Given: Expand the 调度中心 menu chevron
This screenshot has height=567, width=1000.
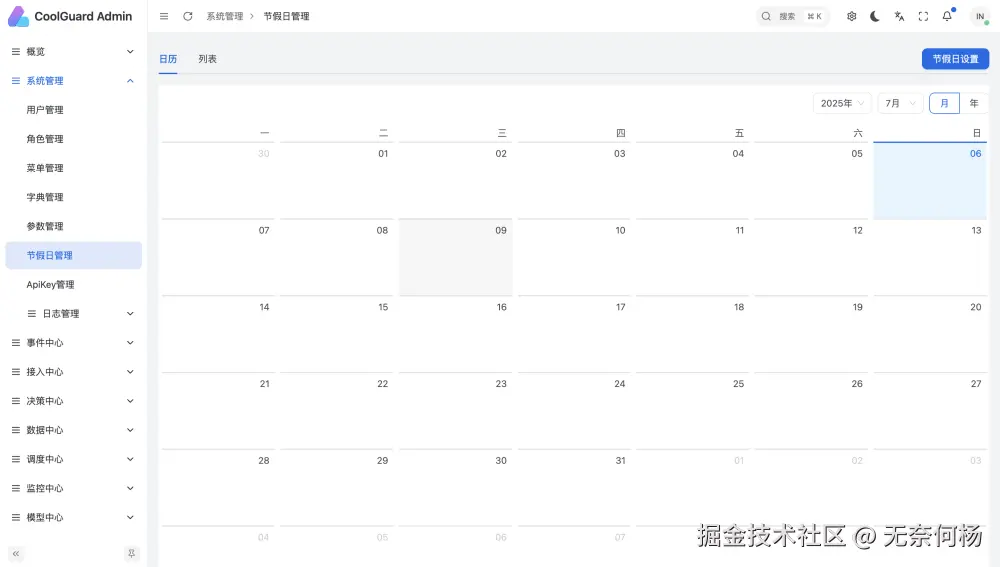Looking at the screenshot, I should tap(130, 459).
